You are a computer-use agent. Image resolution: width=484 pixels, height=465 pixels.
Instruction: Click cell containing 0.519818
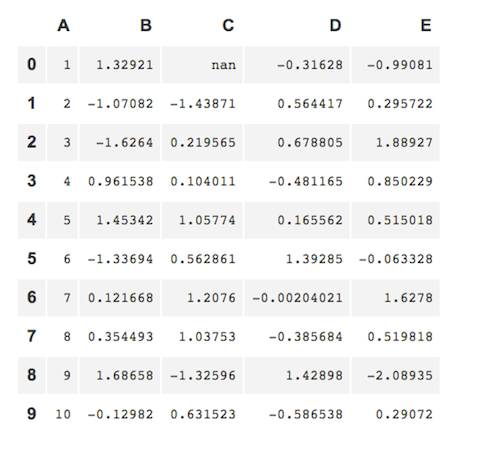click(395, 336)
